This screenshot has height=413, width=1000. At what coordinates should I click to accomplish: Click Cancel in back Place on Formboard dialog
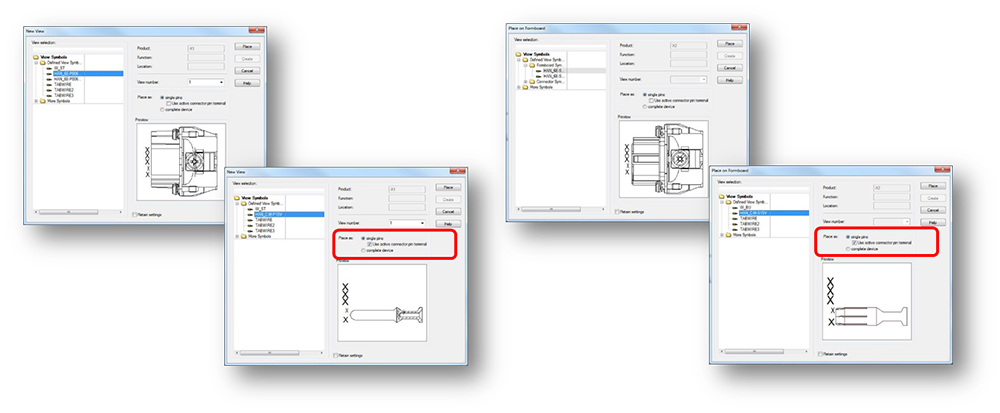point(730,69)
